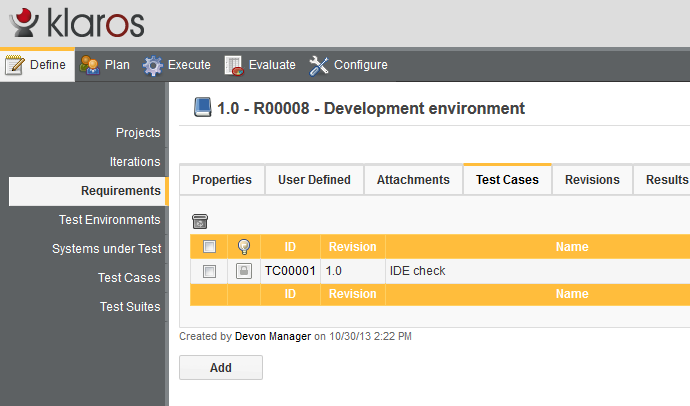The image size is (690, 406).
Task: Click the blue book requirement icon
Action: click(x=202, y=107)
